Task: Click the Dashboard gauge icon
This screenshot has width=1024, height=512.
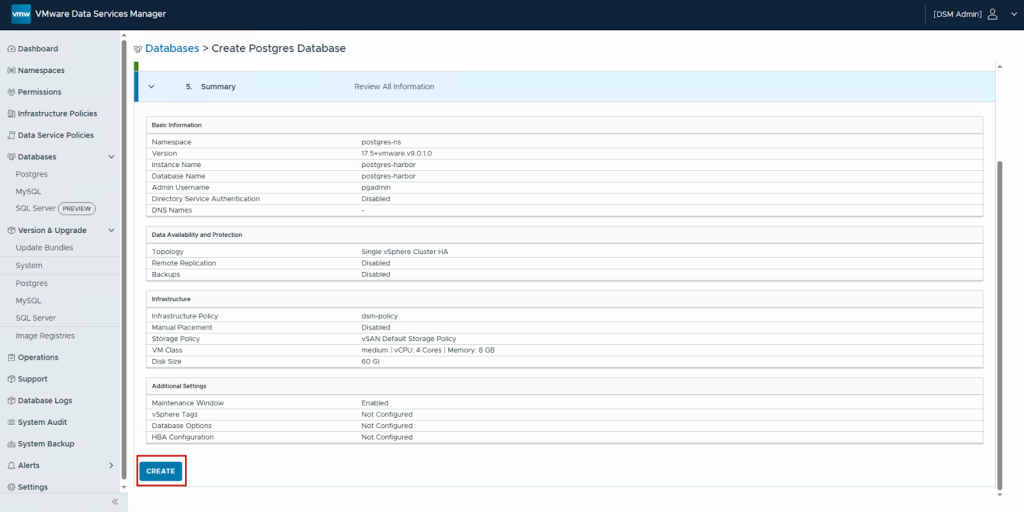Action: pyautogui.click(x=11, y=49)
